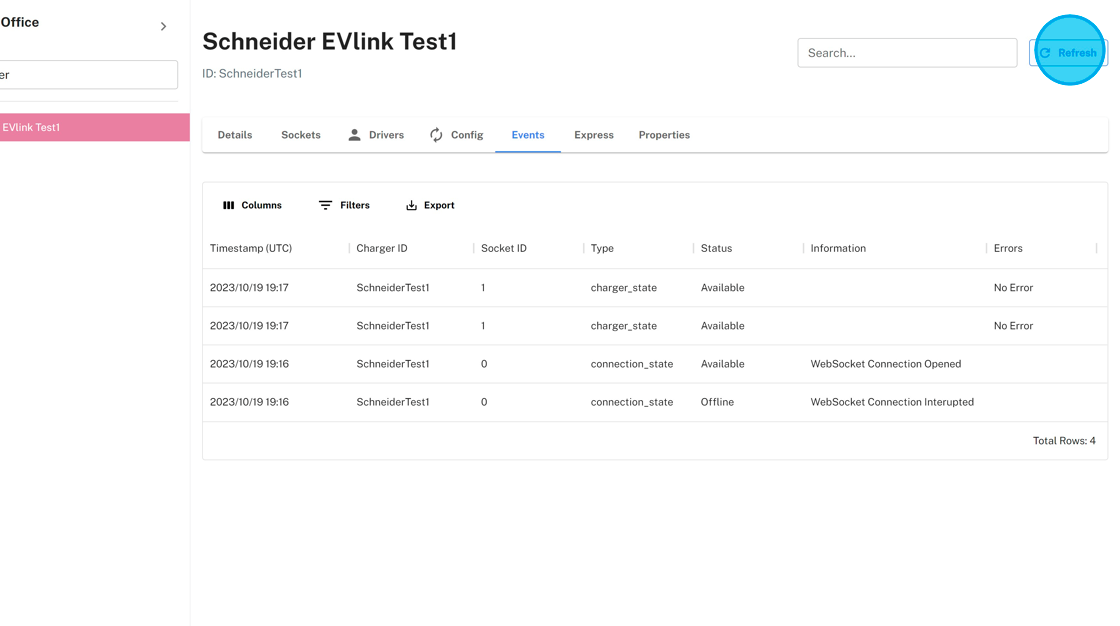
Task: Select the WebSocket Connection Opened row
Action: tap(885, 364)
